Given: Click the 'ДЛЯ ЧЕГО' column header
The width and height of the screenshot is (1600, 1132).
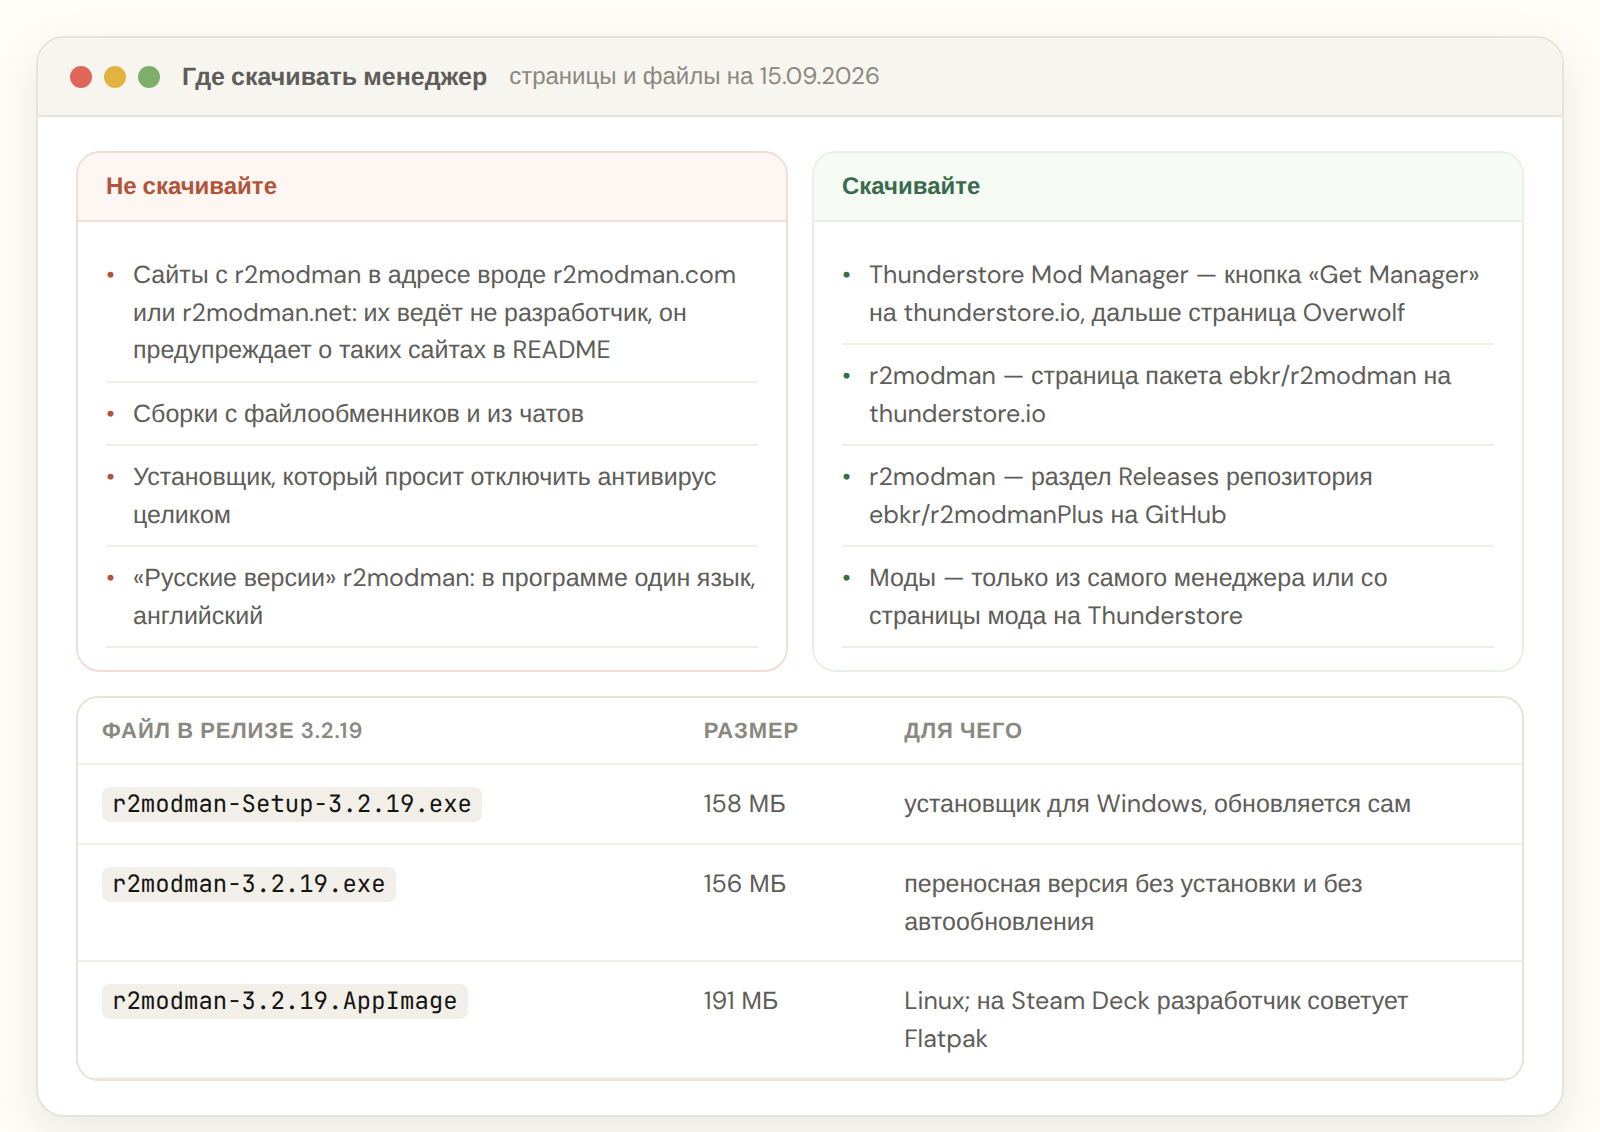Looking at the screenshot, I should 963,731.
